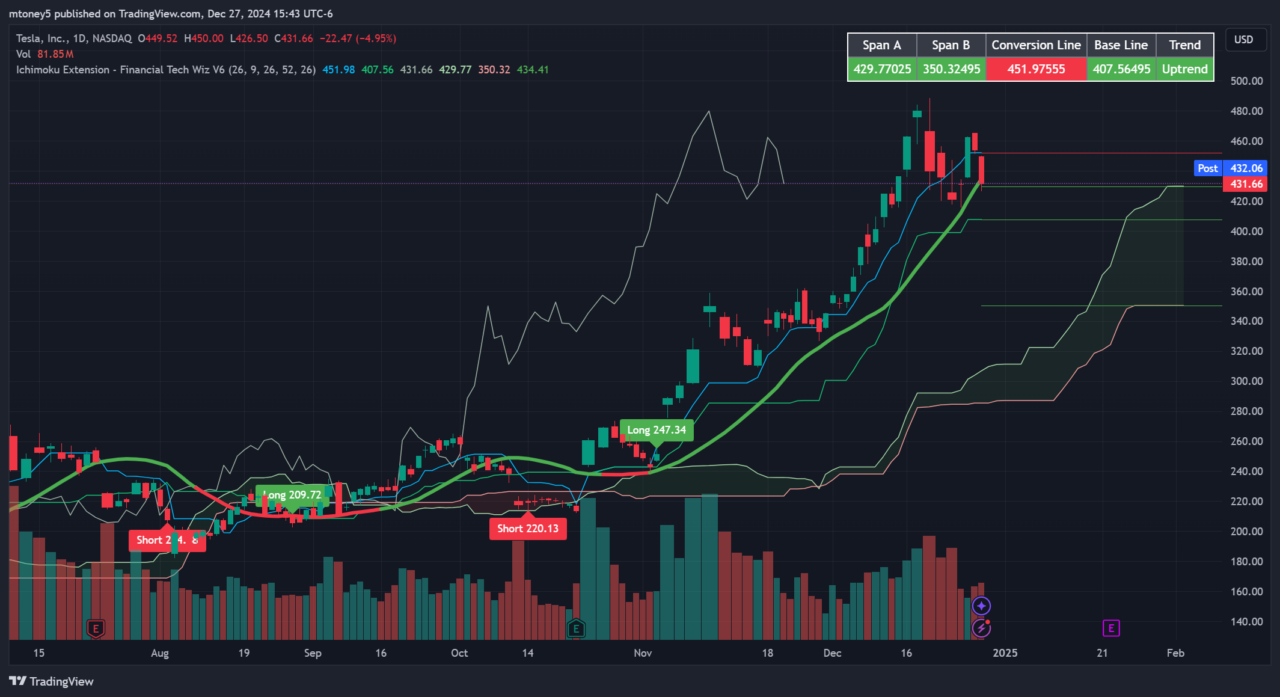This screenshot has width=1280, height=697.
Task: Click the 407.56495 Base Line value cell
Action: [1121, 69]
